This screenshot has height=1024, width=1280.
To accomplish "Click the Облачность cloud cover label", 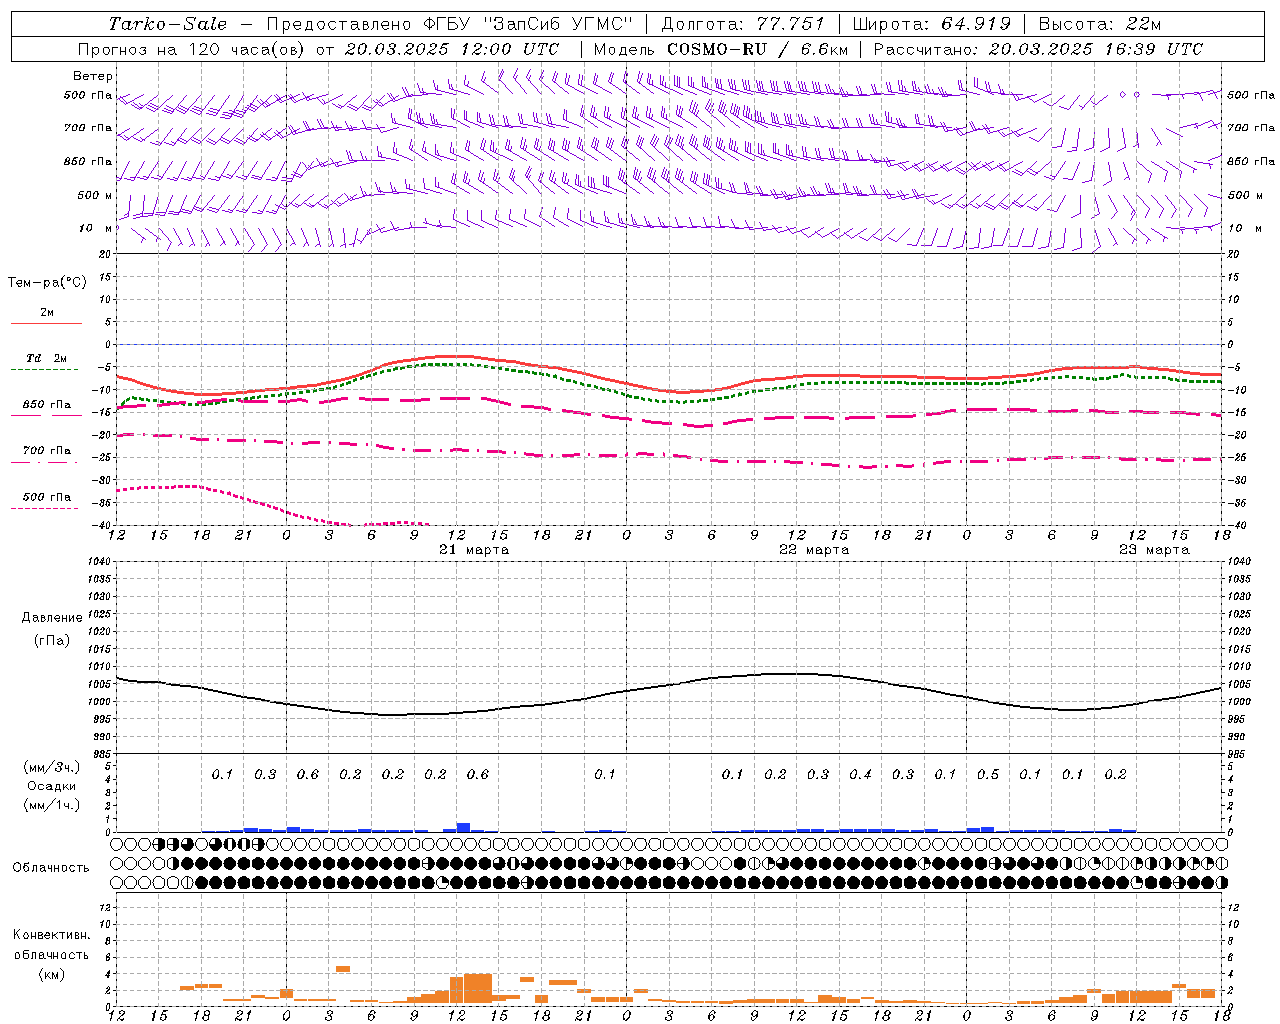I will pos(51,868).
